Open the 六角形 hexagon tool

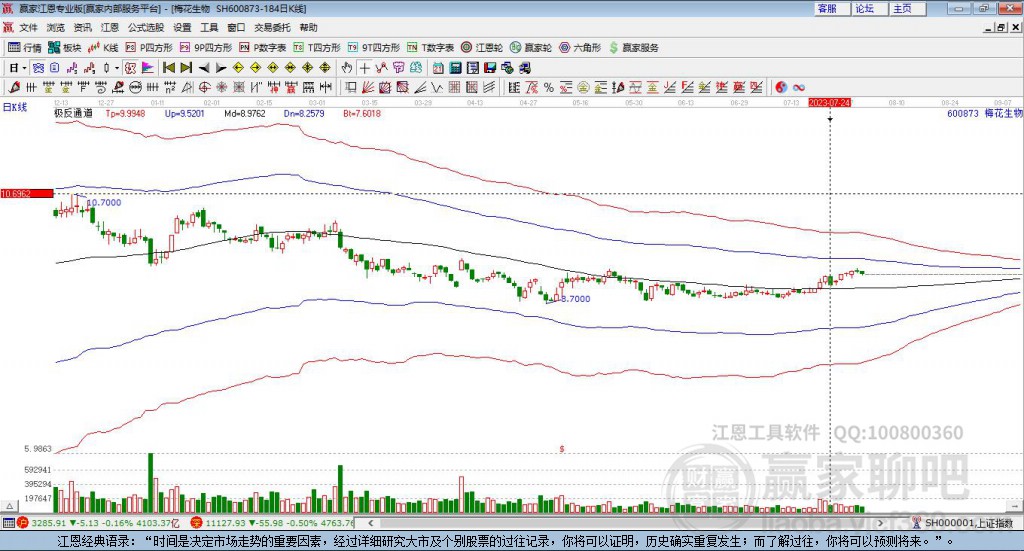coord(580,48)
